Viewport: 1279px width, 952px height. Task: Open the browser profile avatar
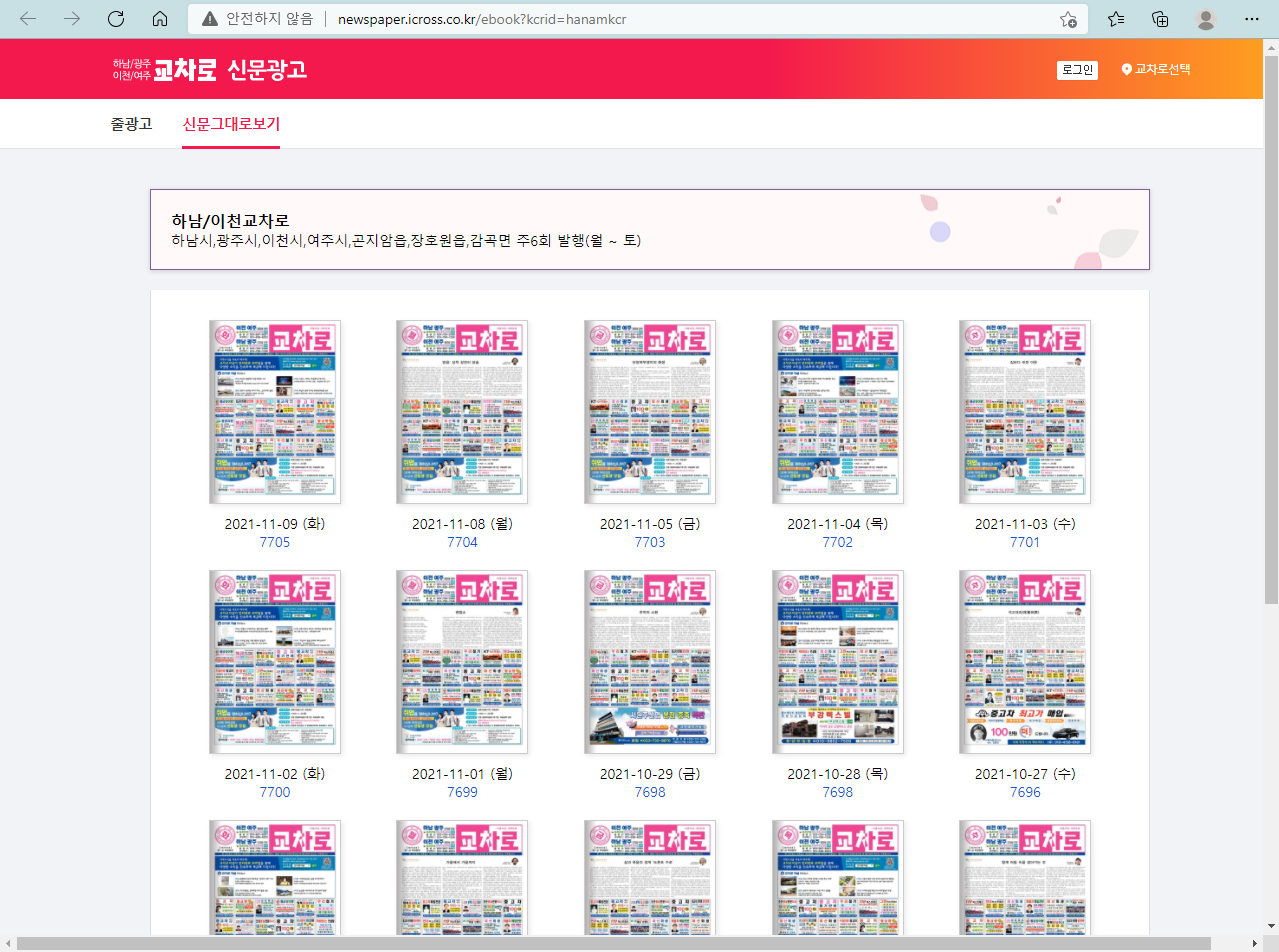[x=1206, y=19]
